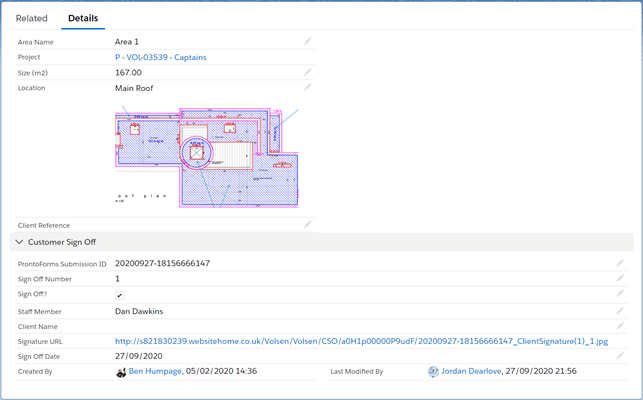Edit the Sign Off Number pencil icon

coord(620,278)
